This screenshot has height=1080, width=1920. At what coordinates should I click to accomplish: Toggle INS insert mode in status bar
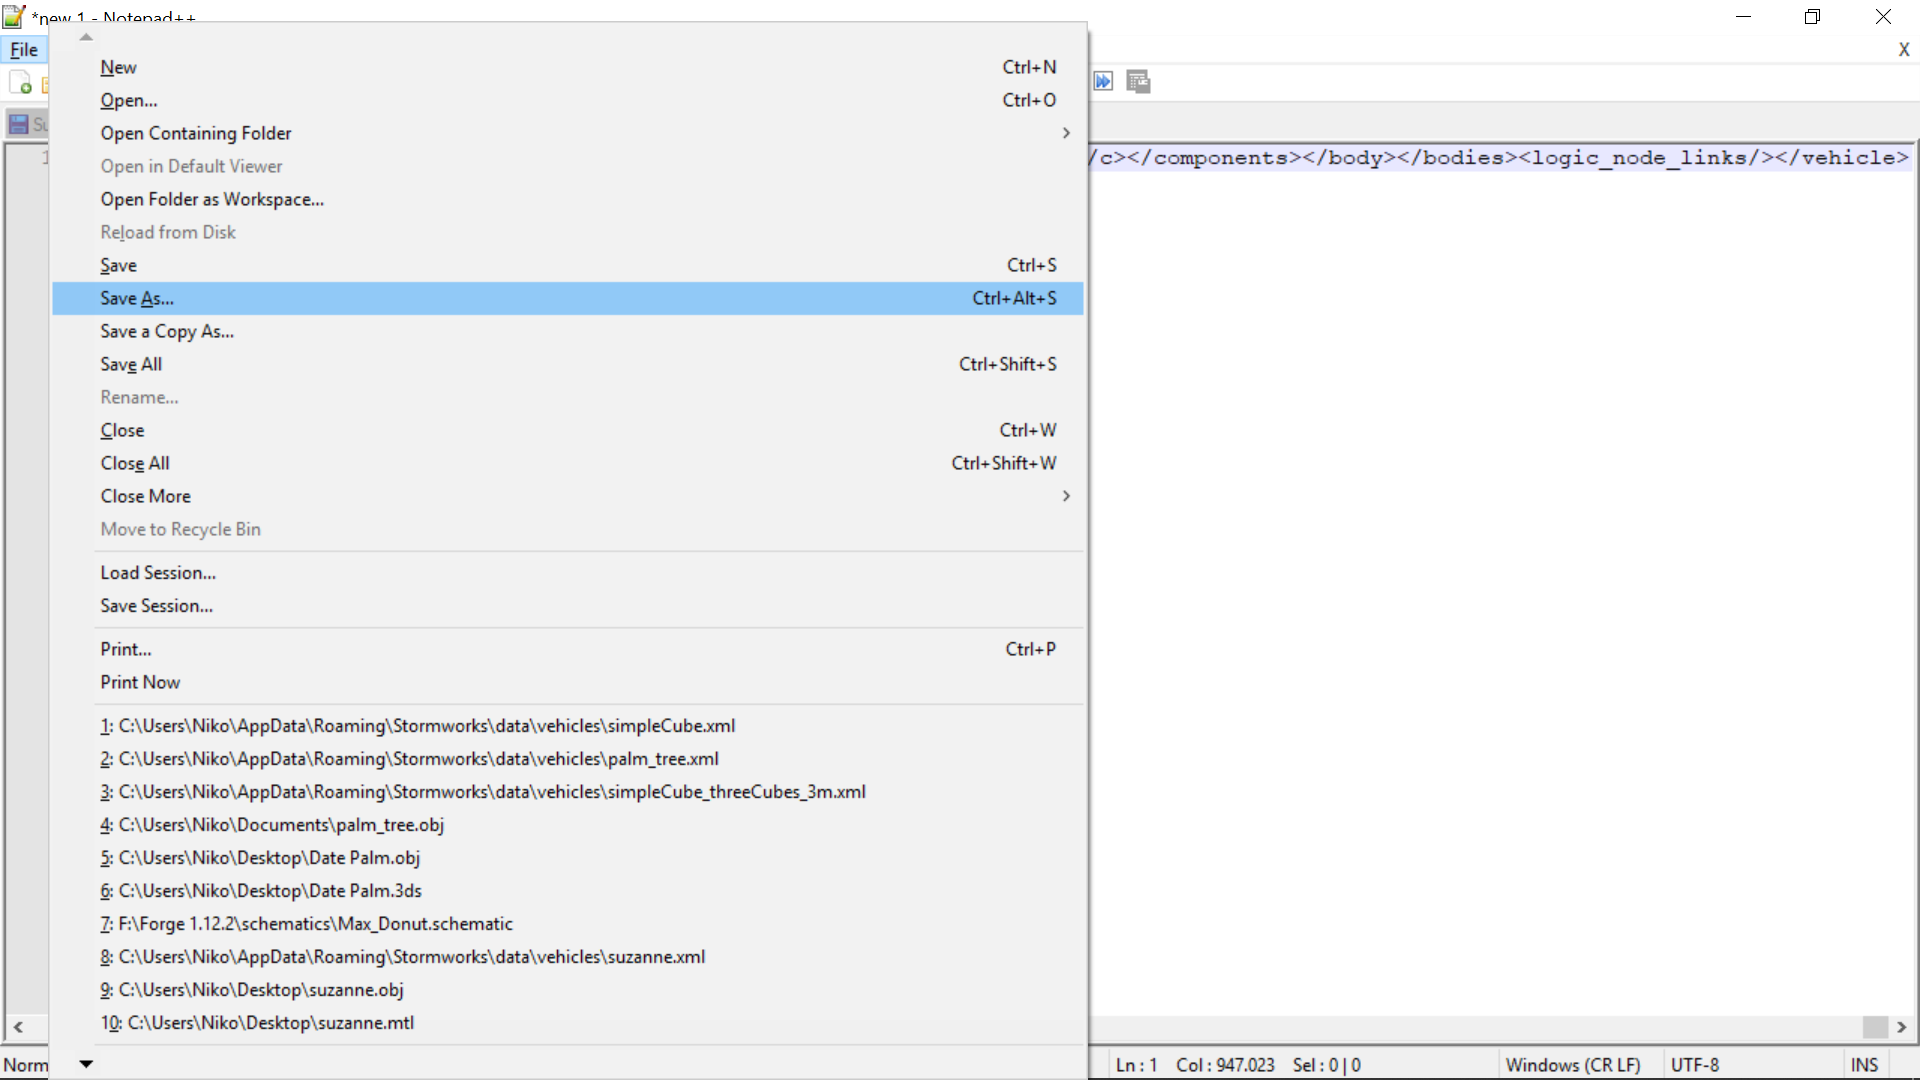[1863, 1065]
